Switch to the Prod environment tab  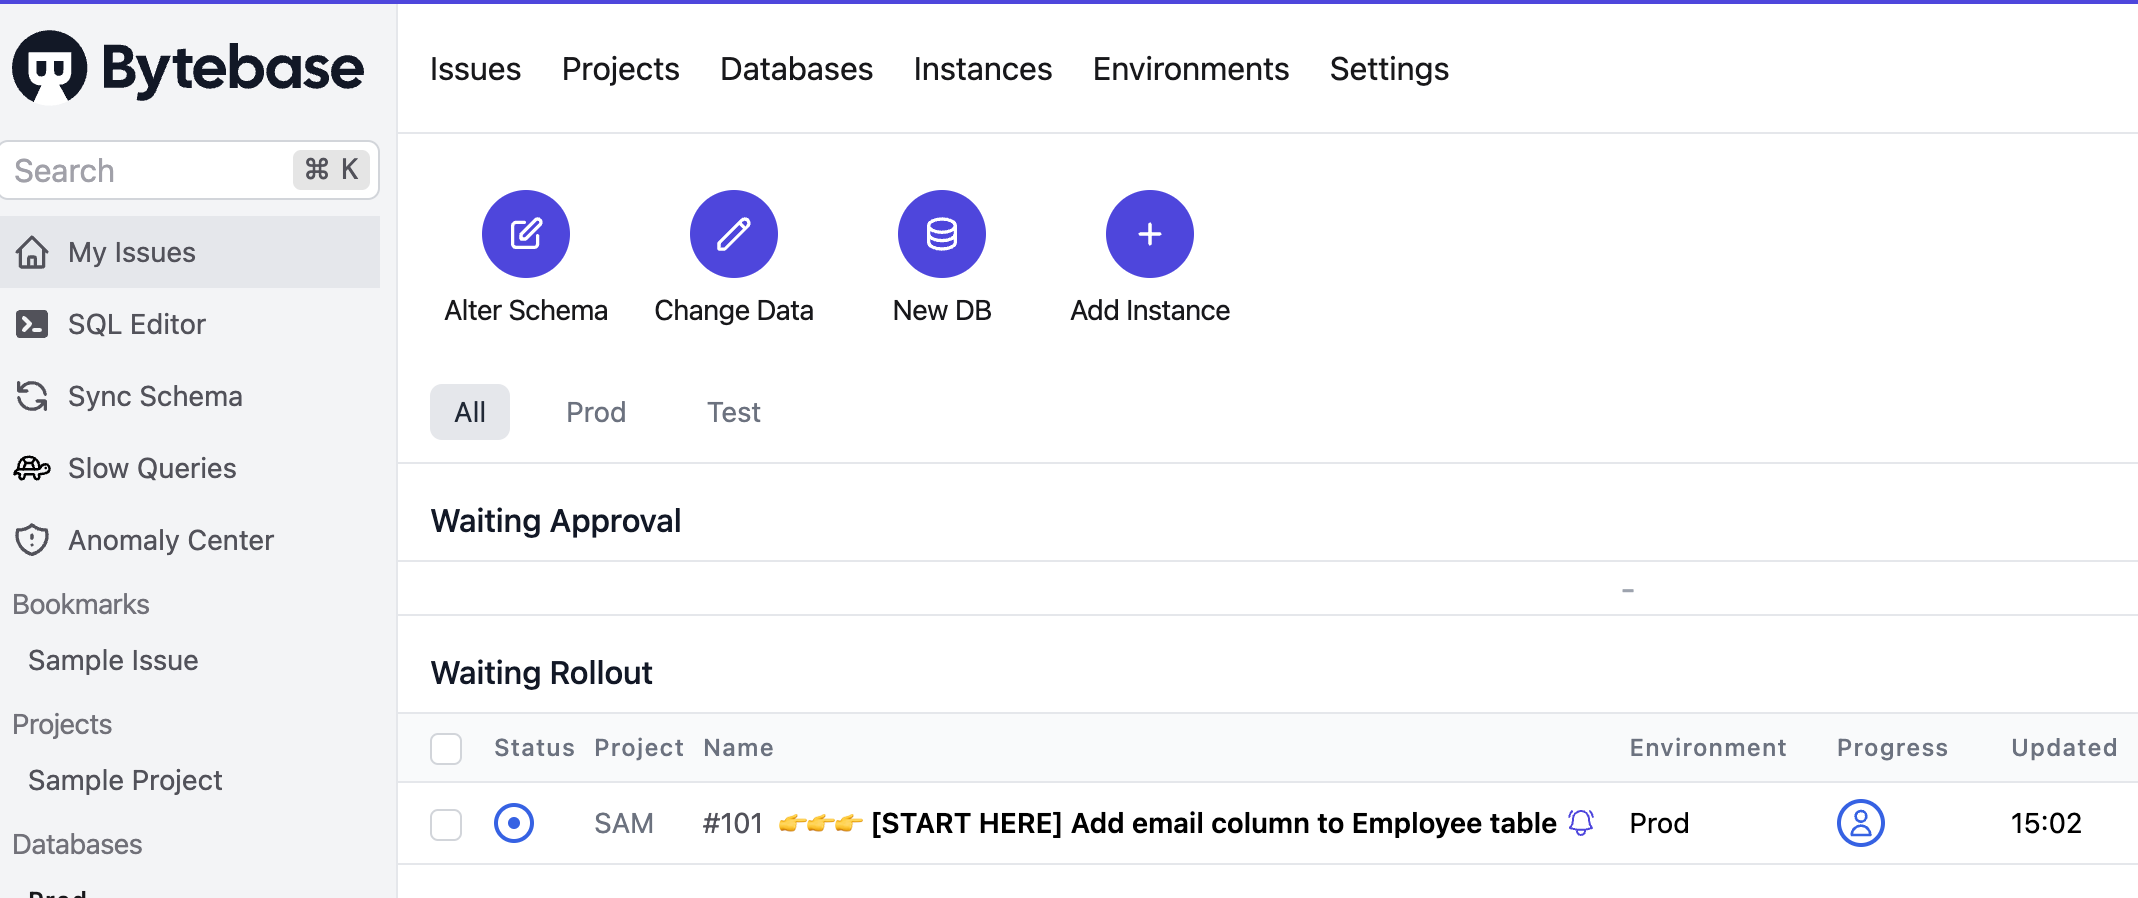click(x=596, y=412)
